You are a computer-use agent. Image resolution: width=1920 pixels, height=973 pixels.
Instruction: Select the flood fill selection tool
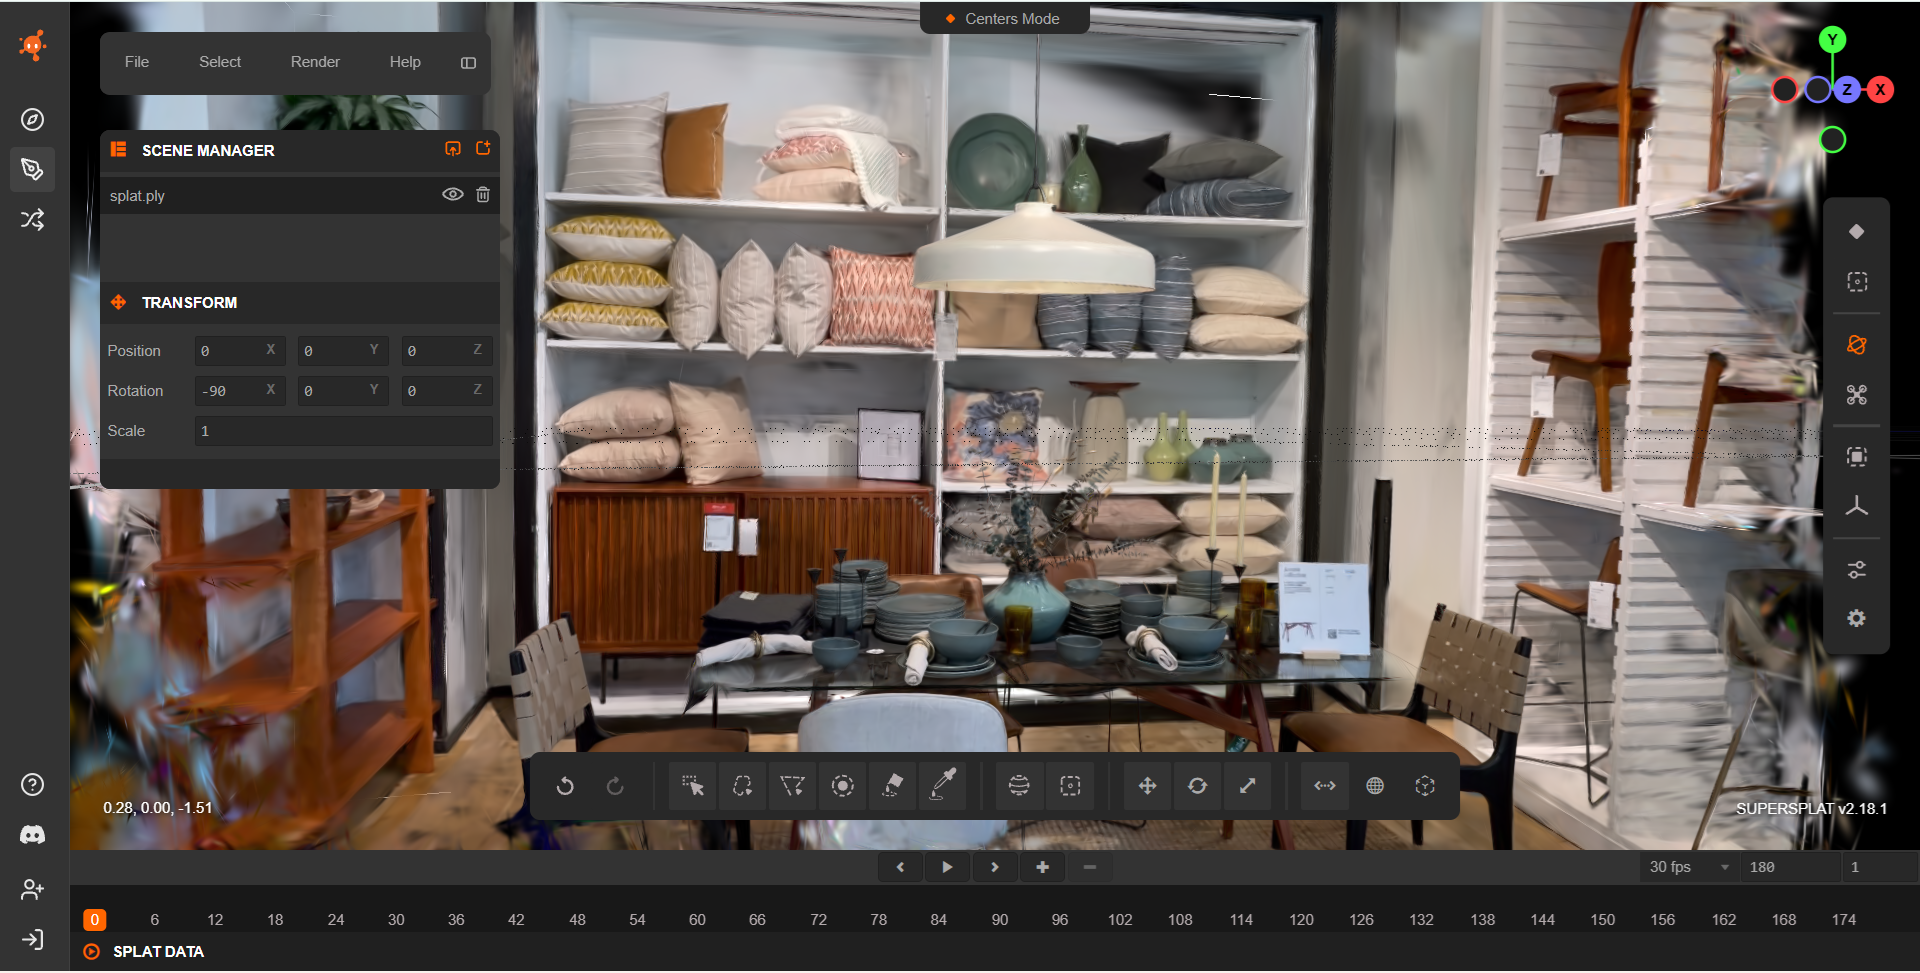pyautogui.click(x=893, y=787)
